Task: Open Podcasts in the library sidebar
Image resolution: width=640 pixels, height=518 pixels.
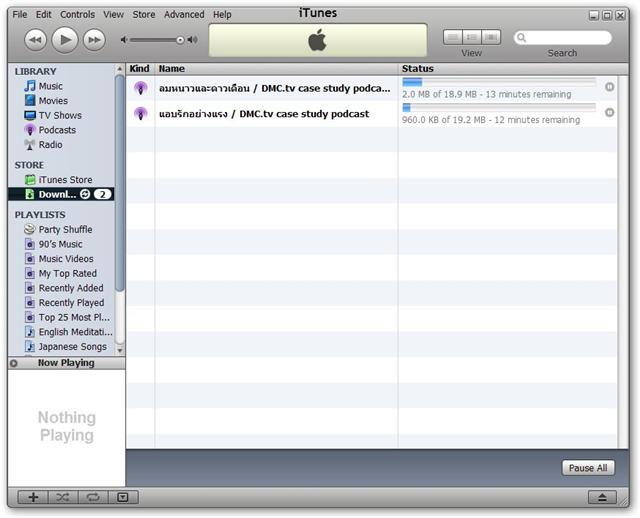Action: [x=57, y=130]
